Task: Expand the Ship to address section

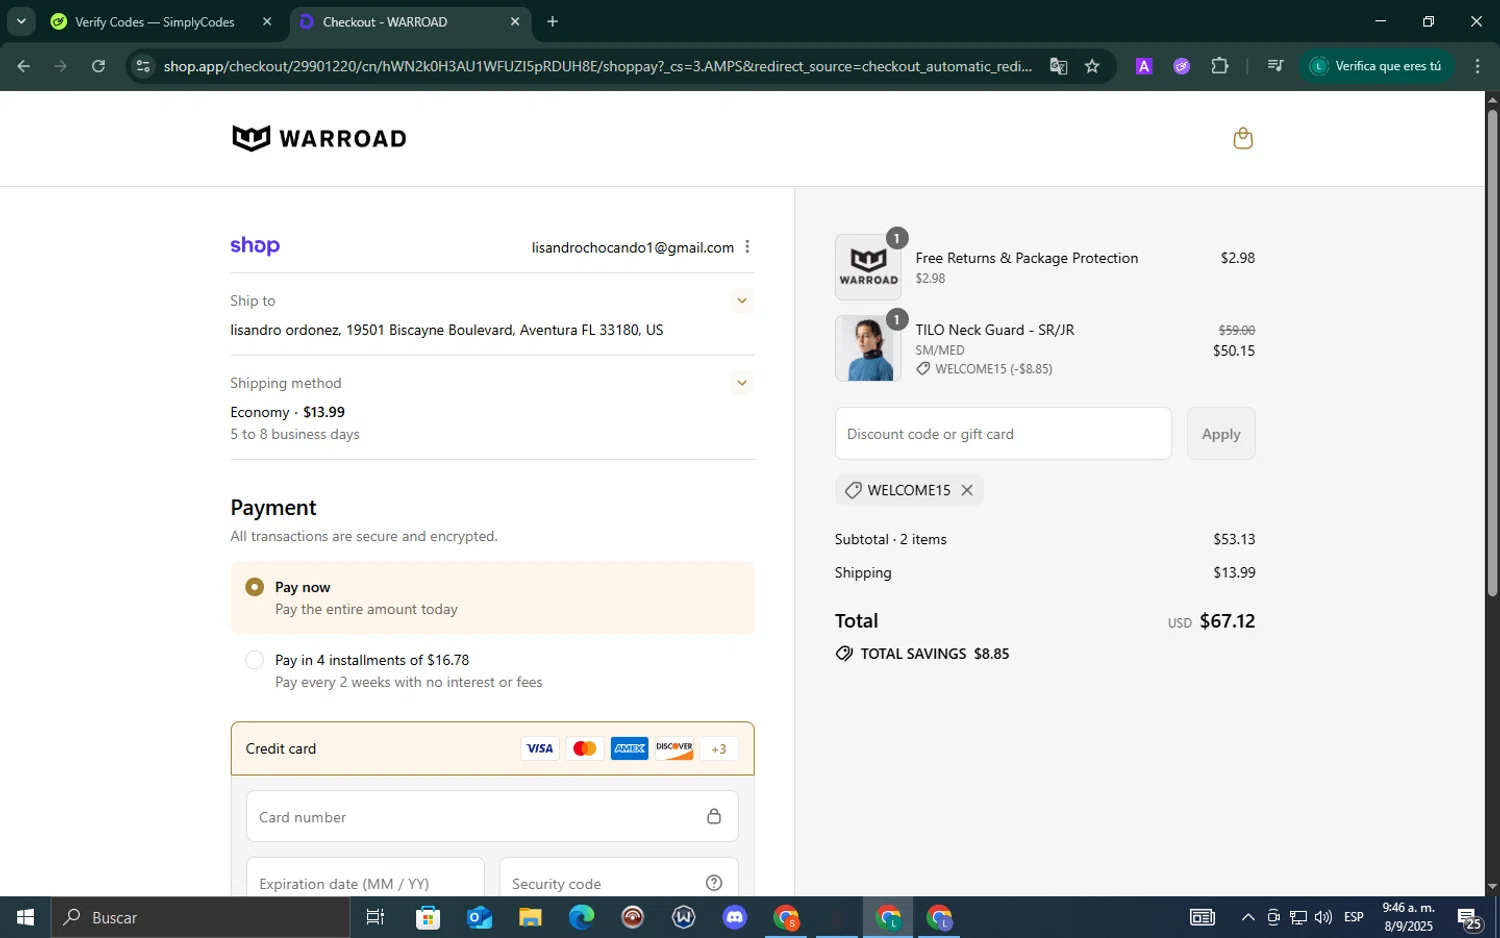Action: [x=741, y=301]
